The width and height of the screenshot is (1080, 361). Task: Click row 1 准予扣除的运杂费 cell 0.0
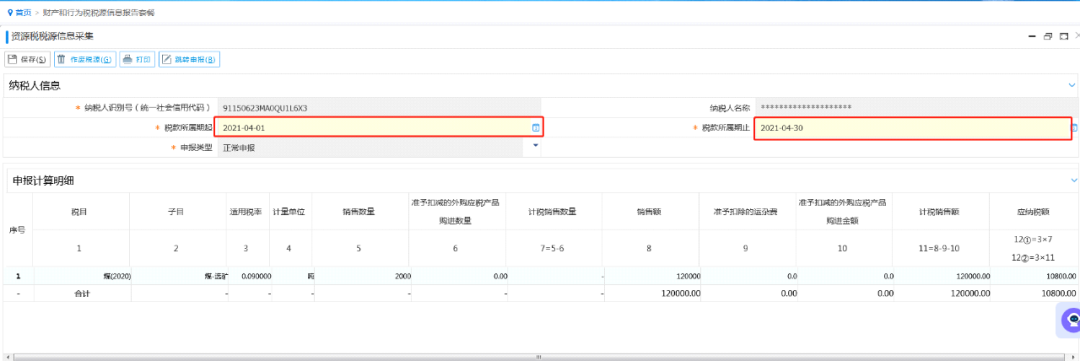pos(748,276)
